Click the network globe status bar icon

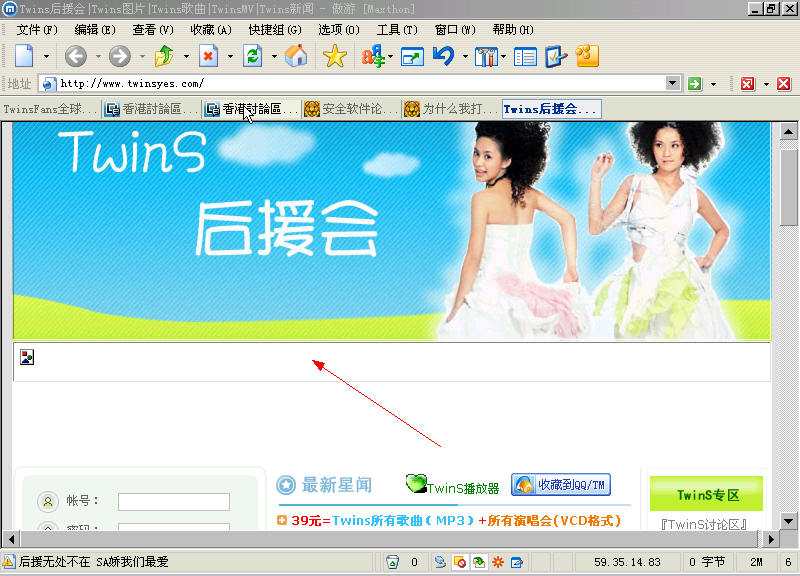click(x=440, y=562)
